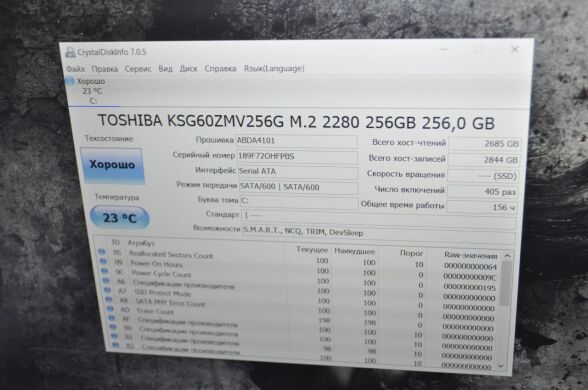Click power on hours value 156 ч
Image resolution: width=588 pixels, height=390 pixels.
[482, 207]
